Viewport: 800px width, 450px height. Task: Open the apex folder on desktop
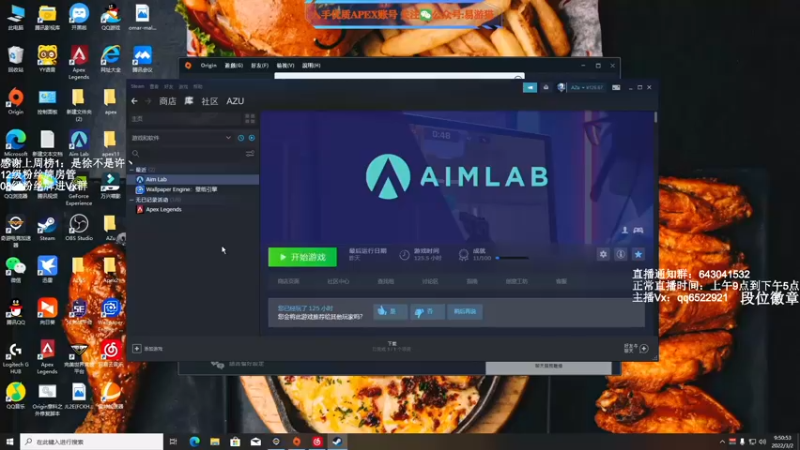pyautogui.click(x=110, y=101)
